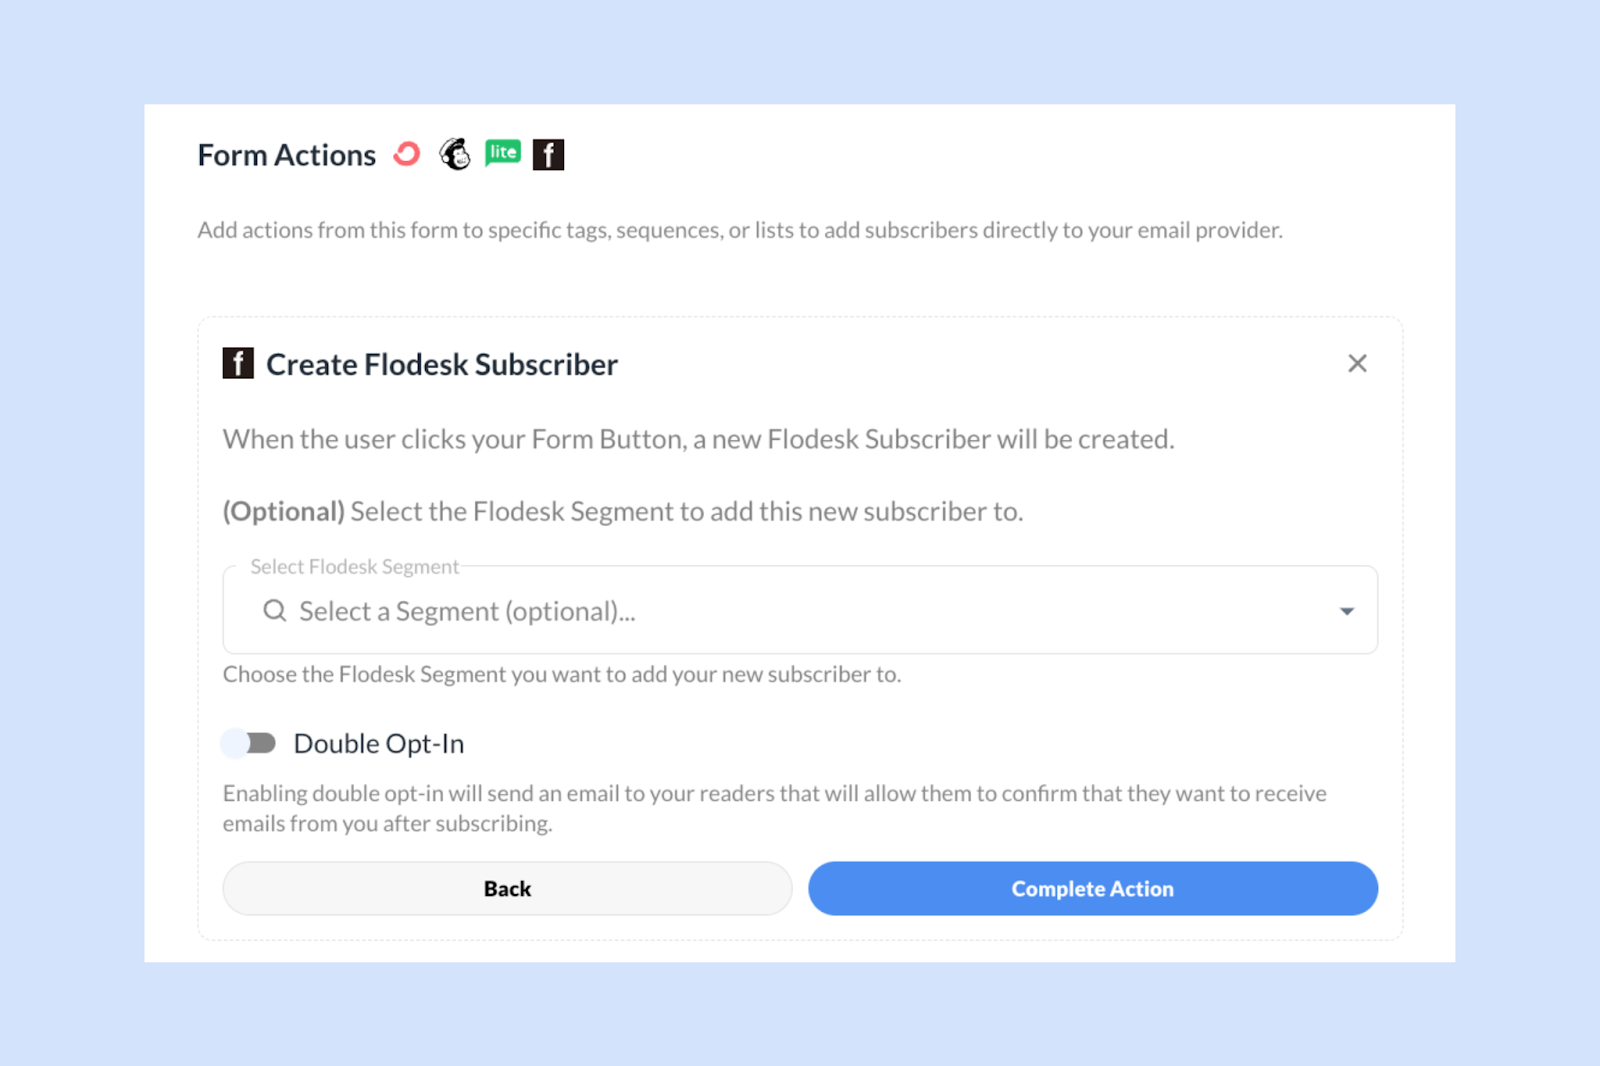Enable the Double Opt-In switch

(x=248, y=743)
